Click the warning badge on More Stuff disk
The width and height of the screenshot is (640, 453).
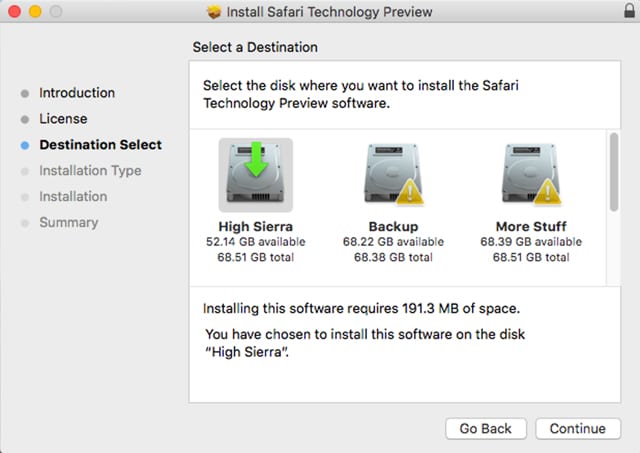coord(550,196)
